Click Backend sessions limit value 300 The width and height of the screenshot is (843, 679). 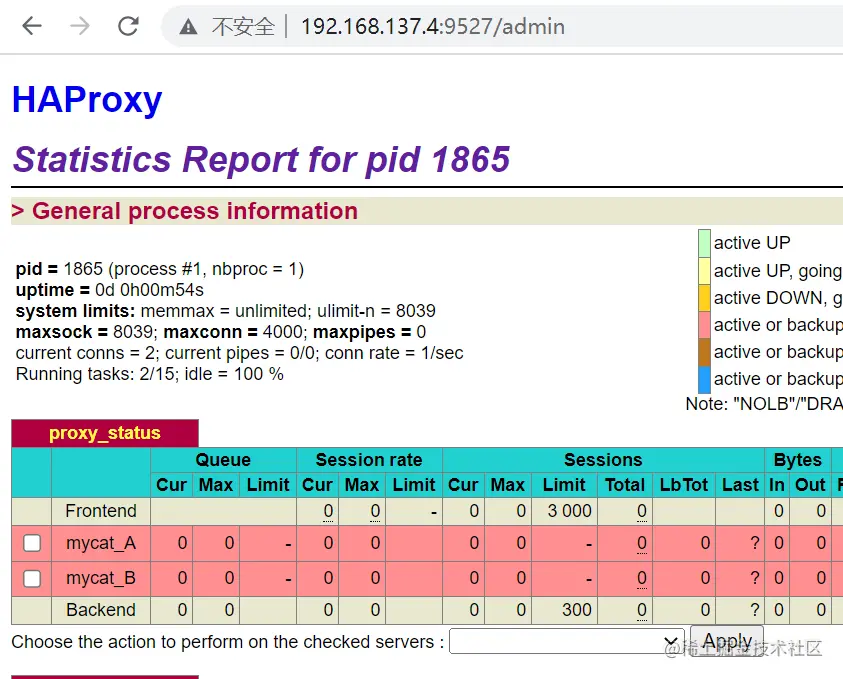click(x=576, y=610)
